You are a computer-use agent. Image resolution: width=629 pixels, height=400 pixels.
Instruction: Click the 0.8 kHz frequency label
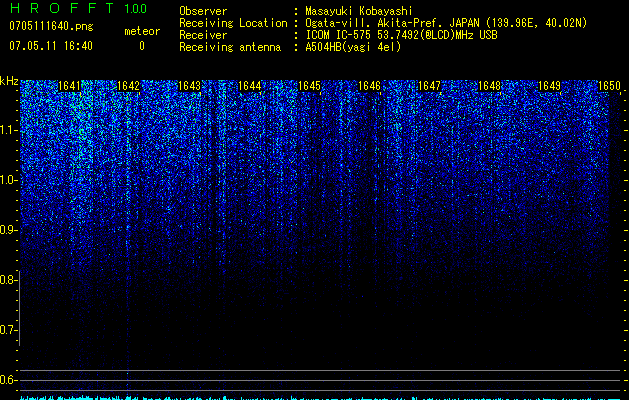(x=7, y=280)
